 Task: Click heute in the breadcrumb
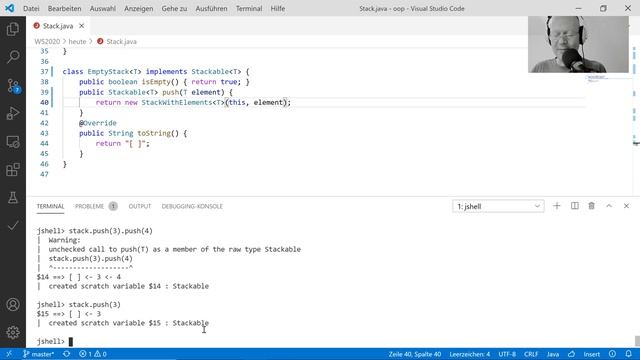[77, 41]
